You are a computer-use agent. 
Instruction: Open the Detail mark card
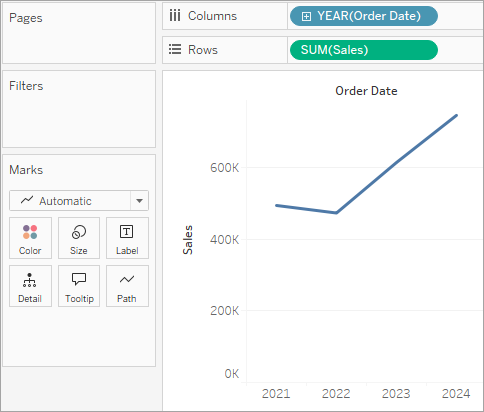(x=30, y=286)
